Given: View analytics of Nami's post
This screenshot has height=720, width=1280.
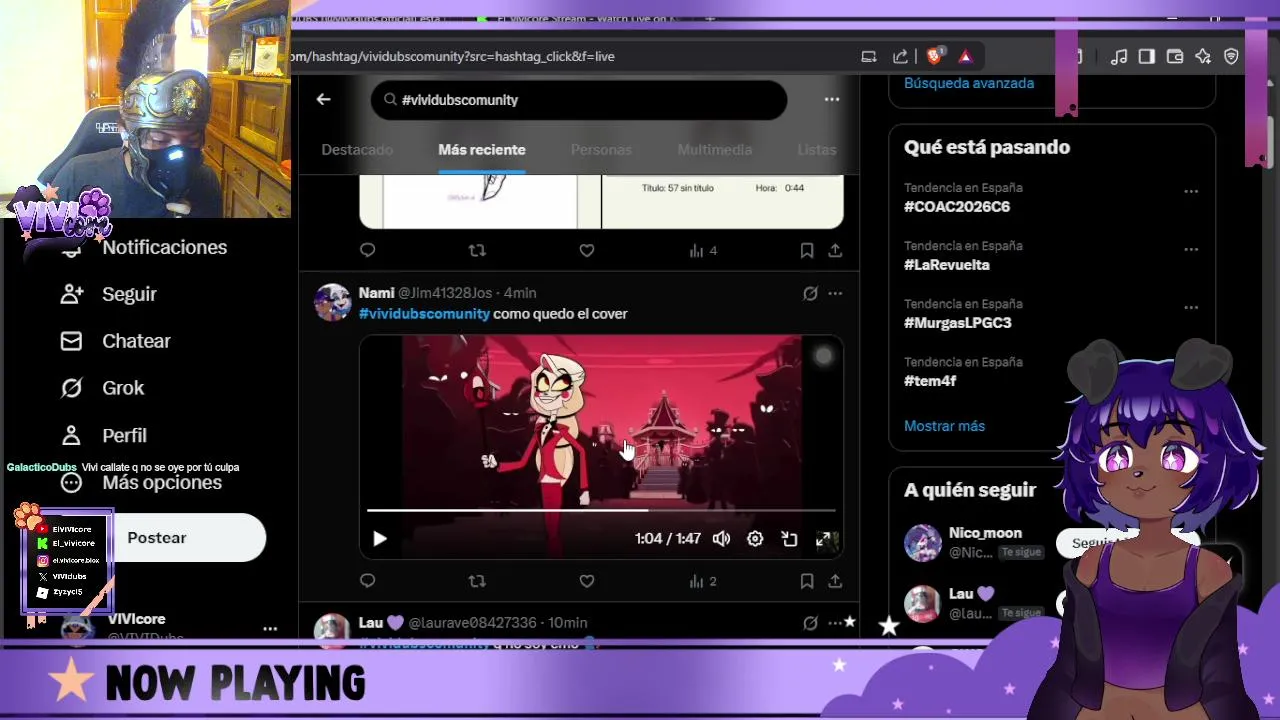Looking at the screenshot, I should pyautogui.click(x=703, y=581).
